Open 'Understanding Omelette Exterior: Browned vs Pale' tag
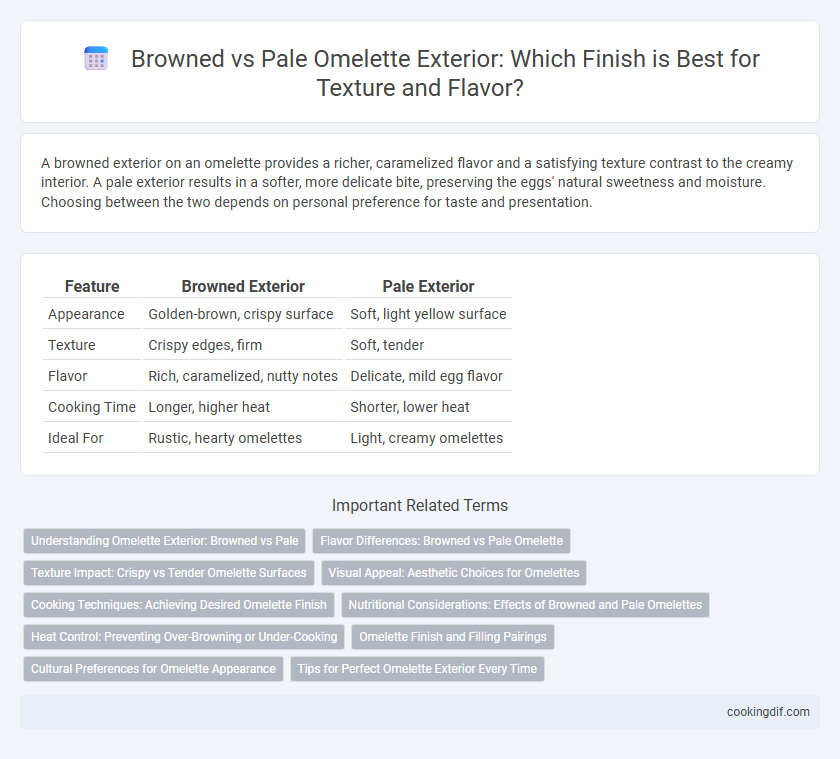 (x=164, y=541)
